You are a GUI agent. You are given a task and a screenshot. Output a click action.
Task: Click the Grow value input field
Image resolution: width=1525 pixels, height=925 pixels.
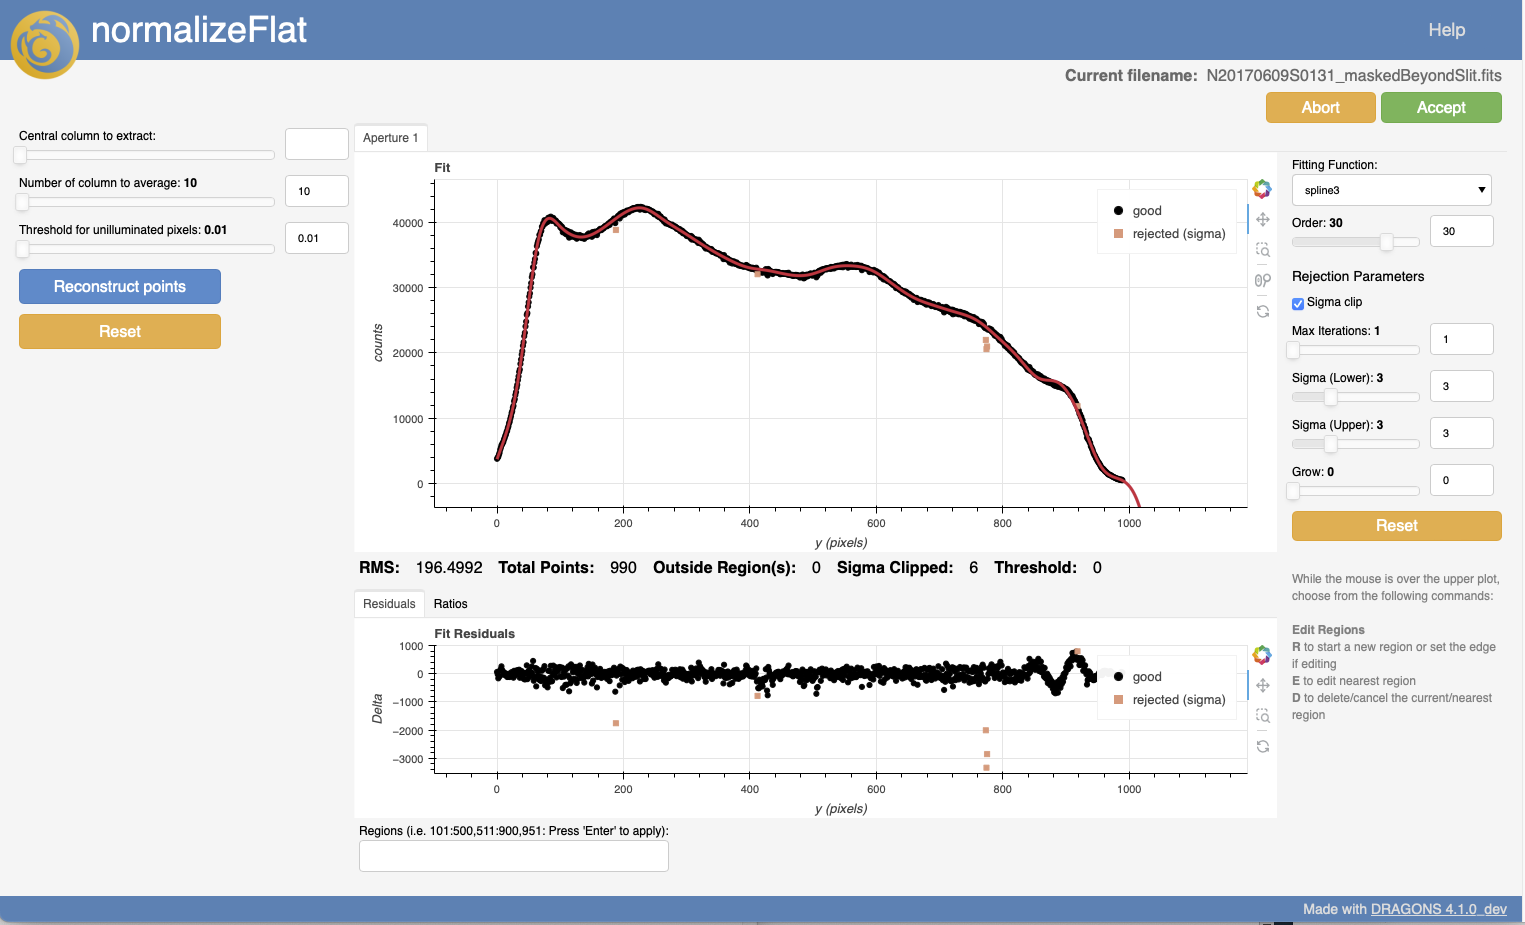pyautogui.click(x=1462, y=480)
